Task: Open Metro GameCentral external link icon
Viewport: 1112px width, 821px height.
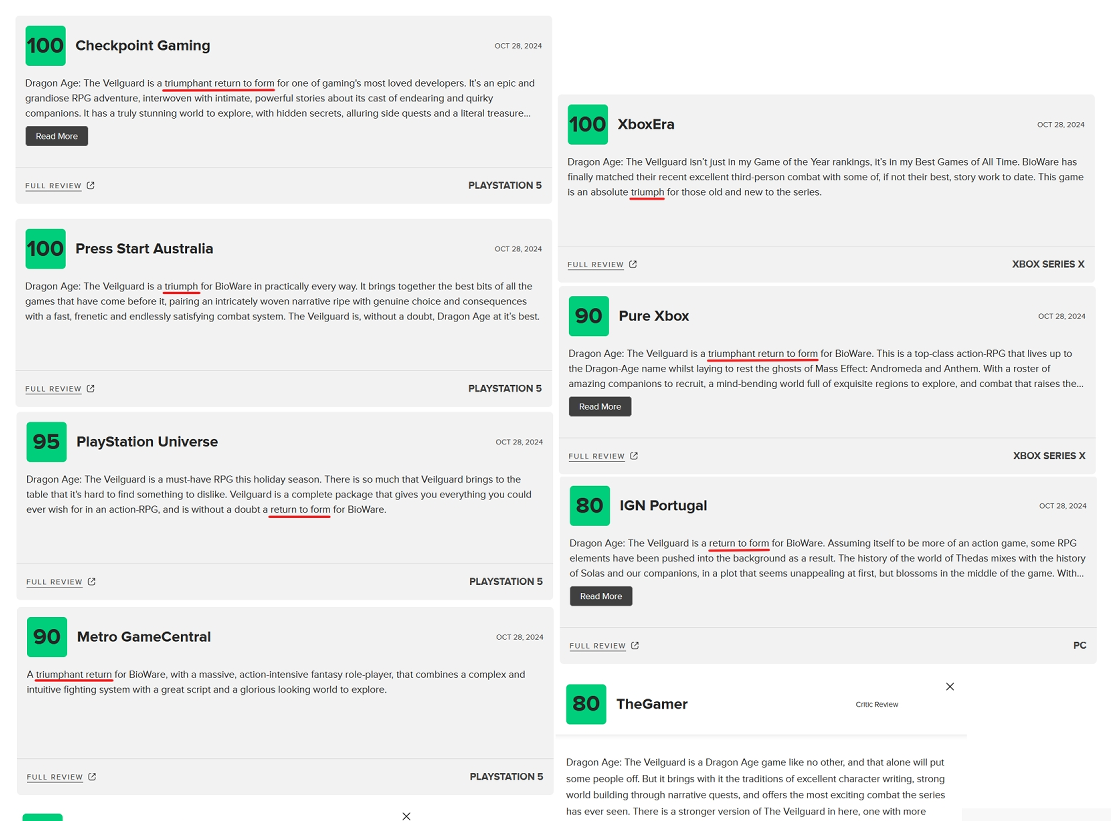Action: (x=92, y=777)
